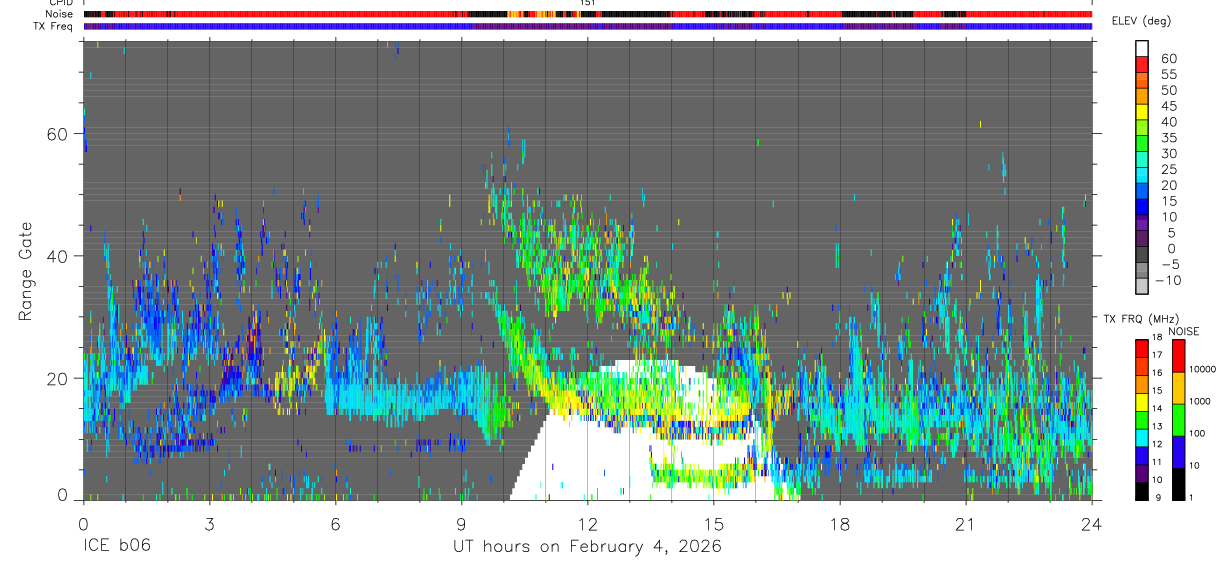1228x567 pixels.
Task: Pick the blue TX FRQ swatch between 11 and 12
Action: pos(1142,454)
